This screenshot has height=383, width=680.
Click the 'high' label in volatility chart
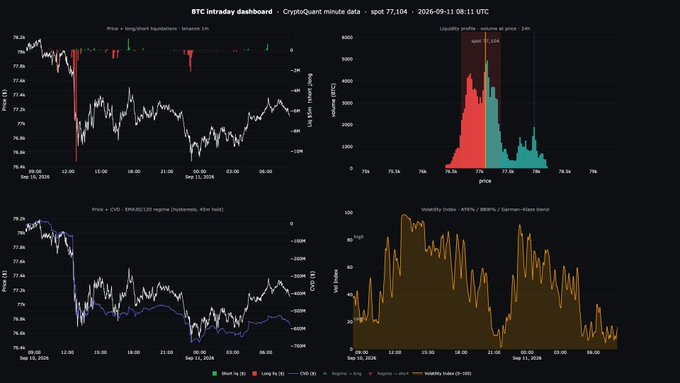(359, 237)
